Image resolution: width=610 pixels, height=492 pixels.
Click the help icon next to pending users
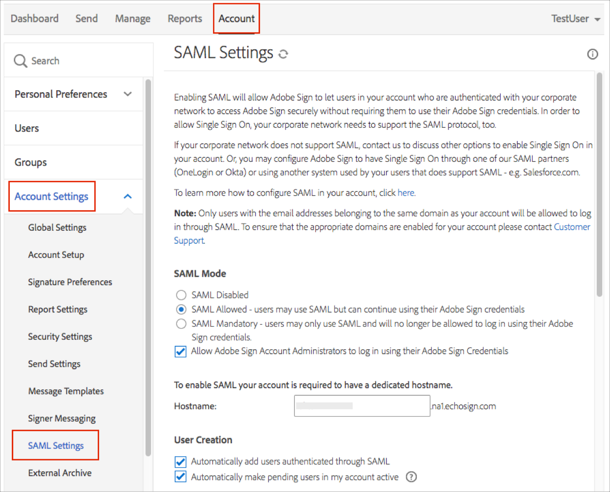tap(411, 477)
